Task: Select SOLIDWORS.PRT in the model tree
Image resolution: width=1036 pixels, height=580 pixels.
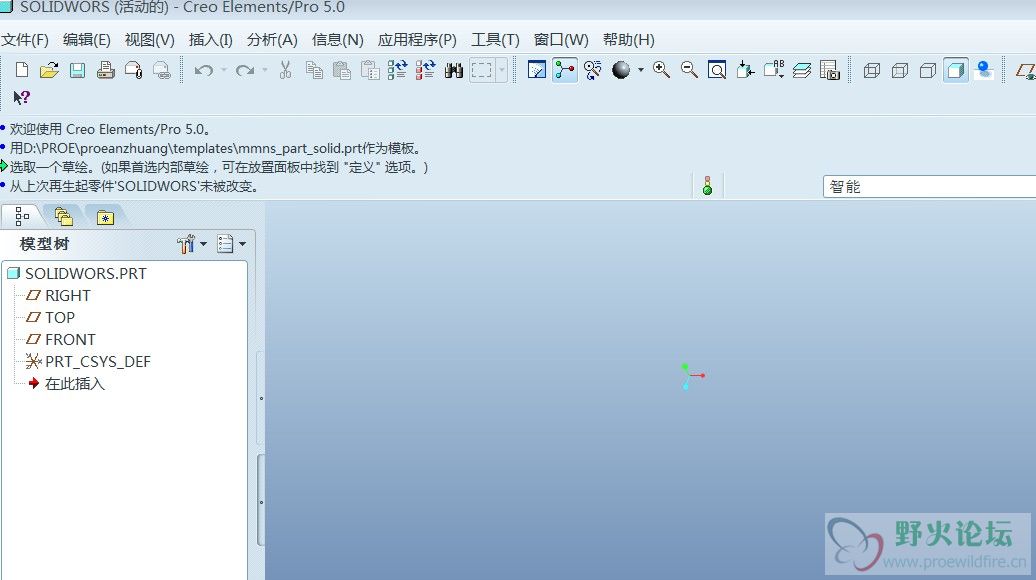Action: (77, 273)
